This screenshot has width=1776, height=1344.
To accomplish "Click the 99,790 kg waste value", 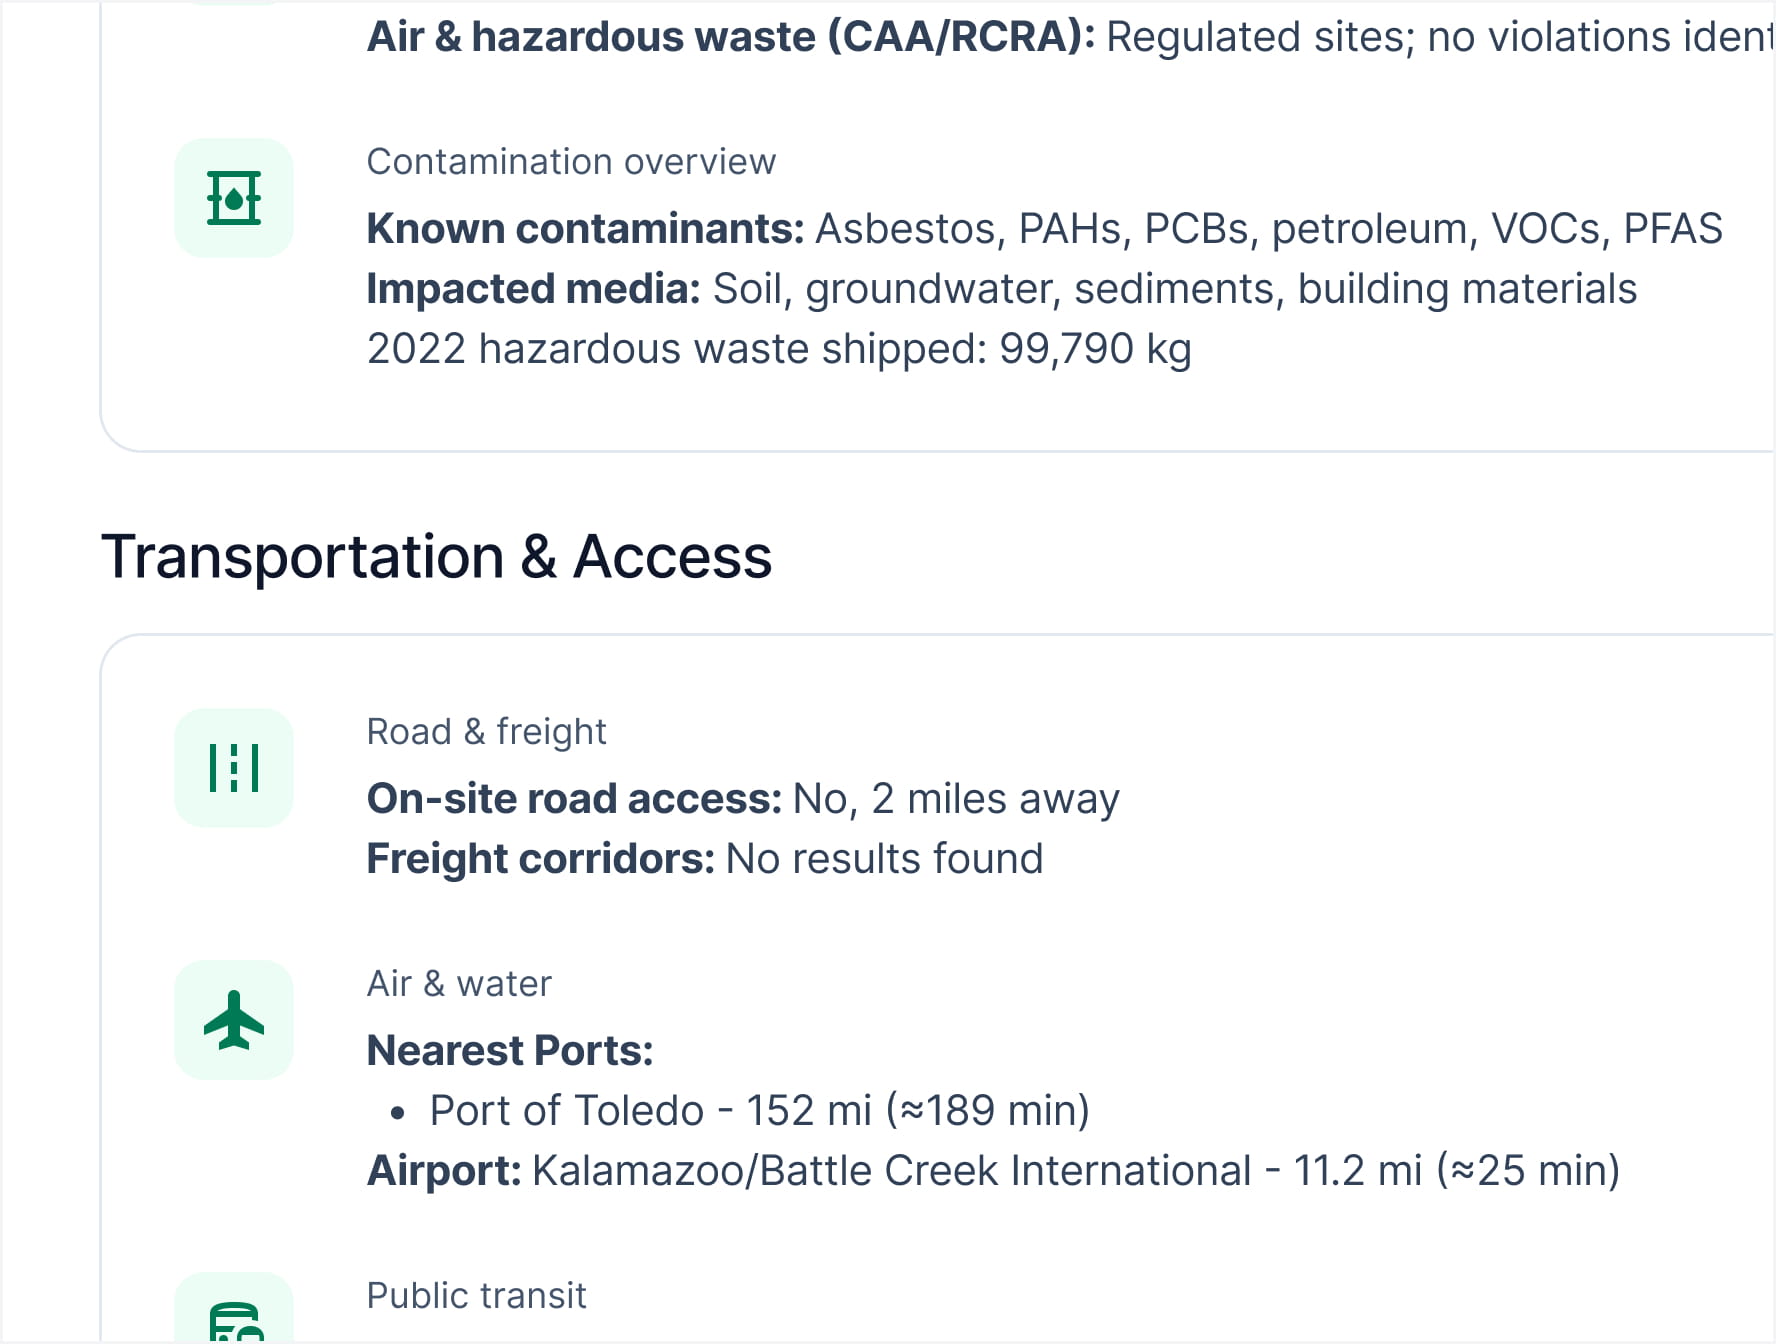I will 1095,349.
